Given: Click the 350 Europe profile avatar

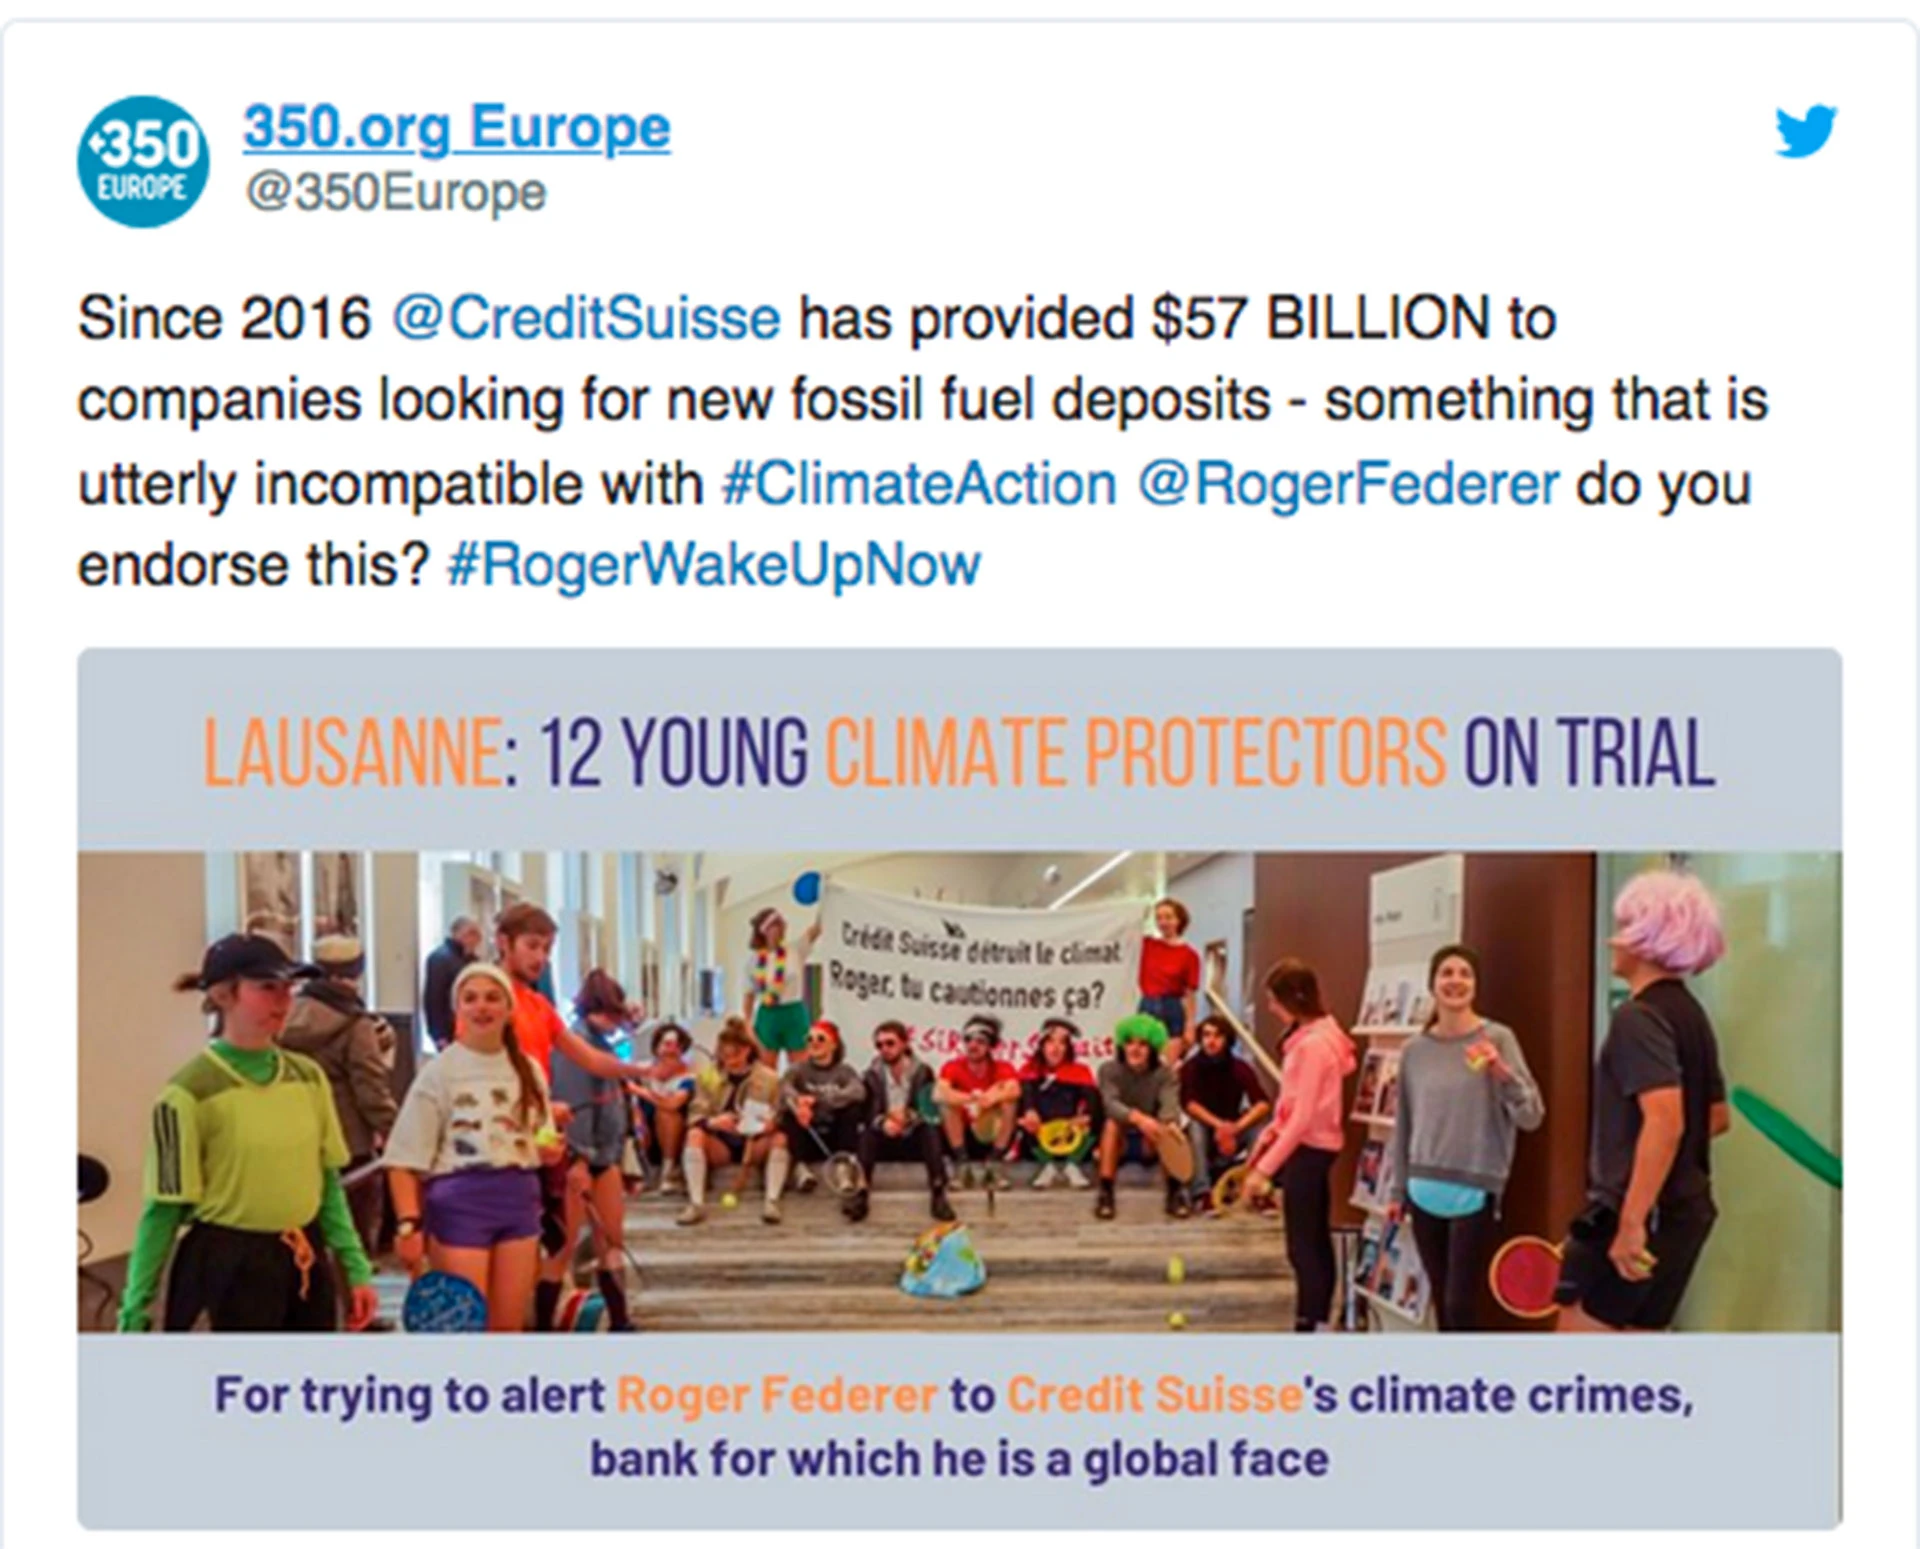Looking at the screenshot, I should [143, 161].
